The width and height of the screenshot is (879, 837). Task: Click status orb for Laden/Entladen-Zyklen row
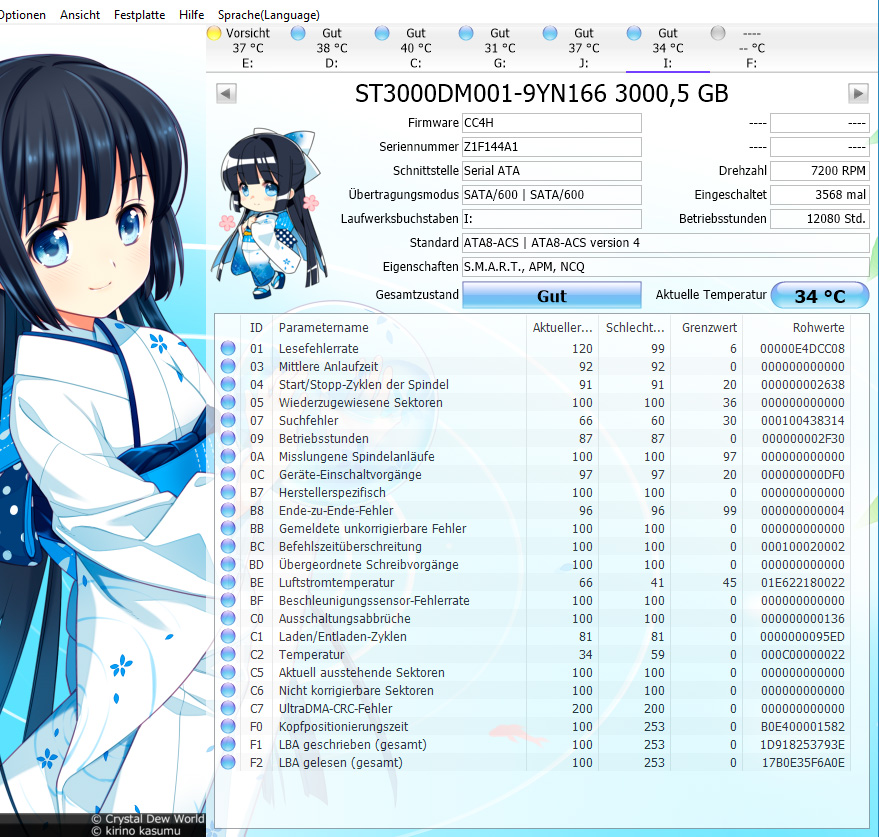(228, 636)
